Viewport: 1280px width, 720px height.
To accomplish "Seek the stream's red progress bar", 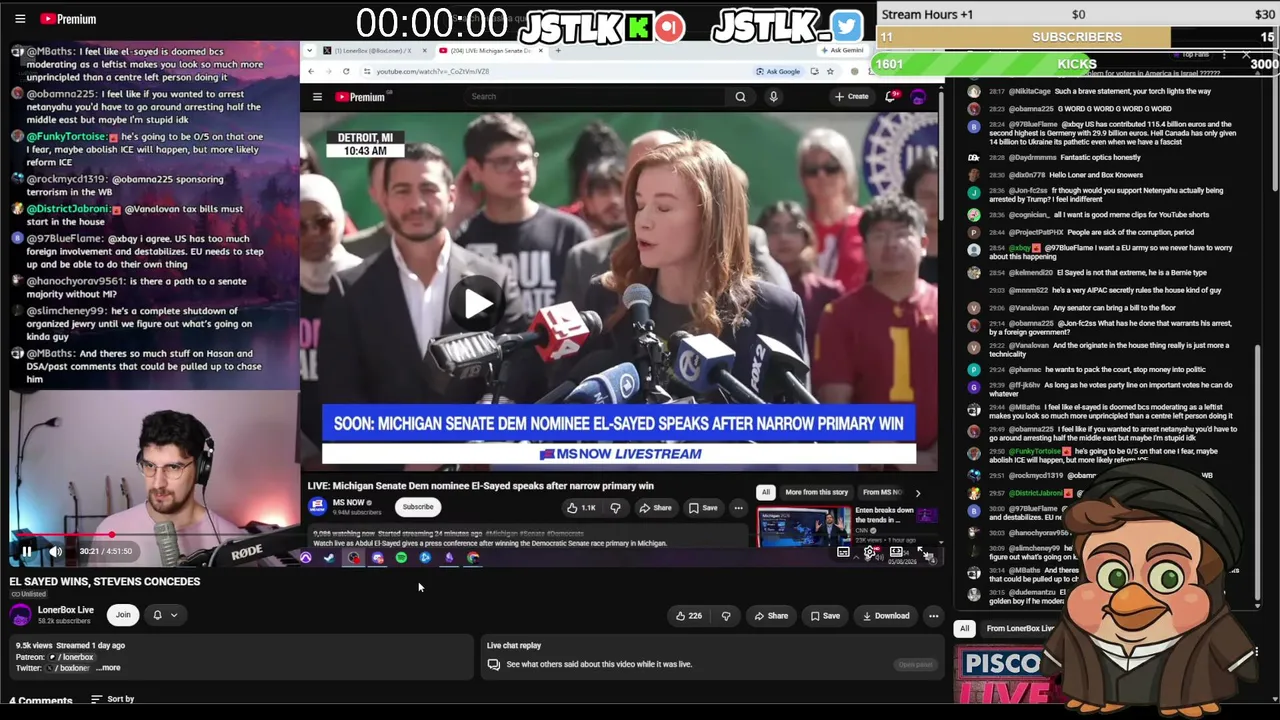I will click(153, 536).
